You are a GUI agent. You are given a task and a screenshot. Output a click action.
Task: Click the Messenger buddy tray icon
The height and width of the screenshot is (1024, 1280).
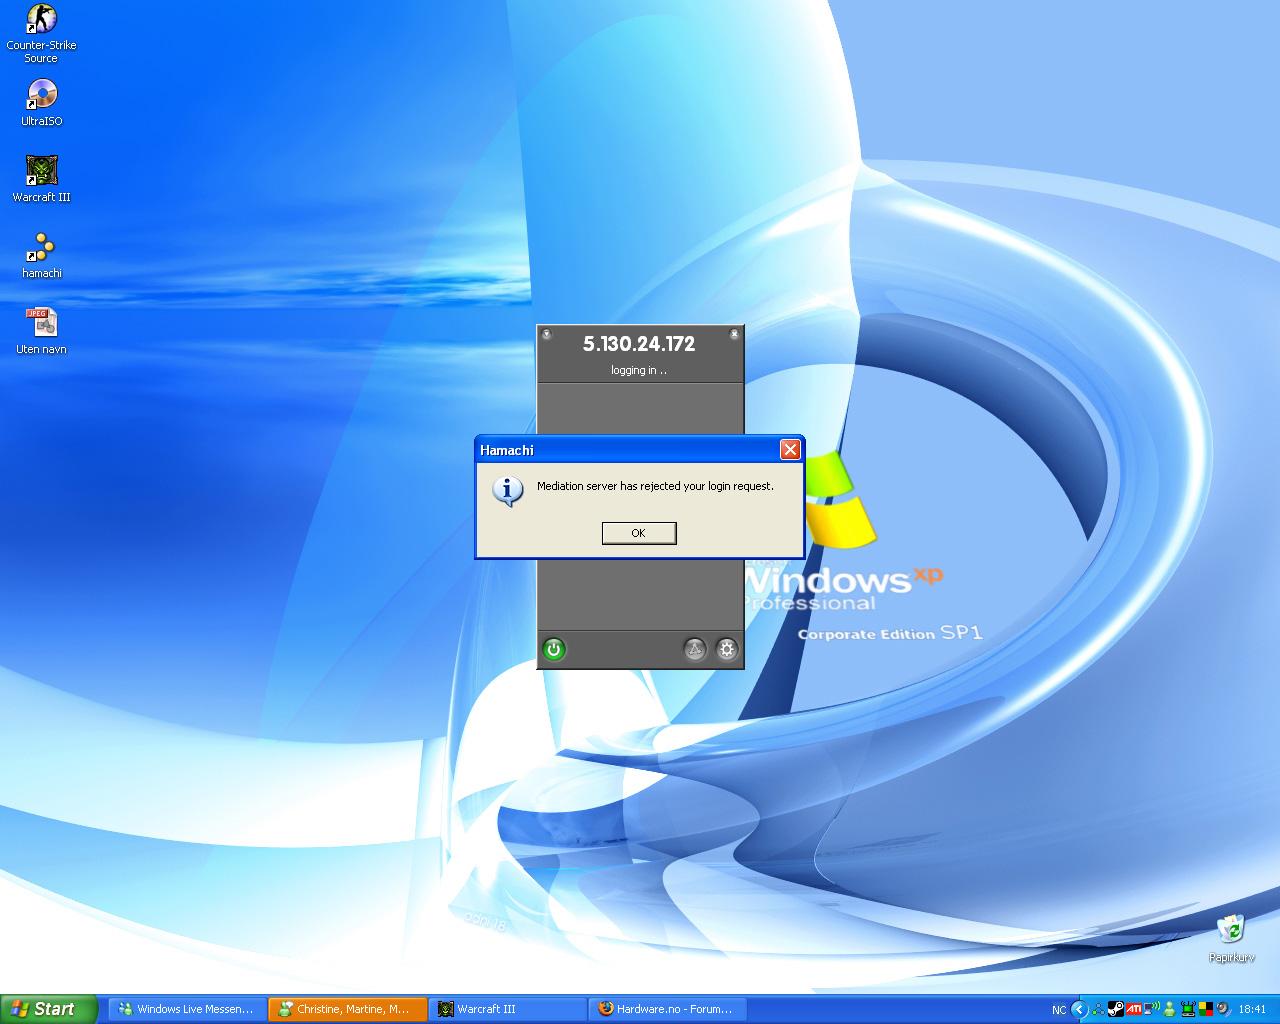[1170, 1010]
